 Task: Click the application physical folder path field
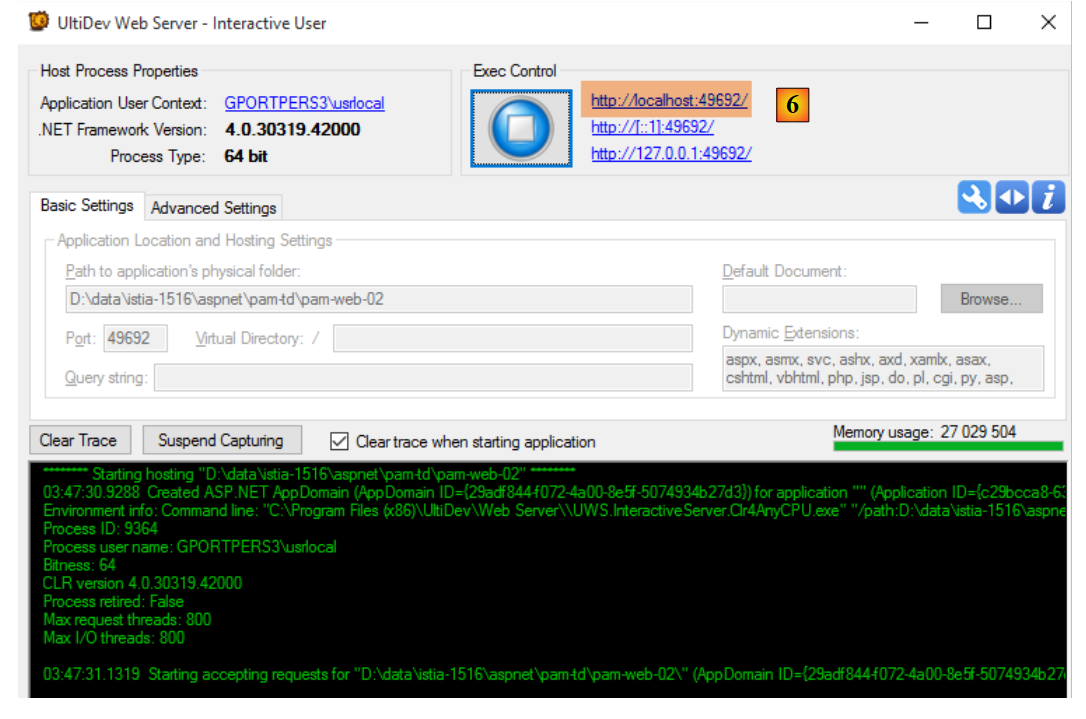click(x=378, y=299)
